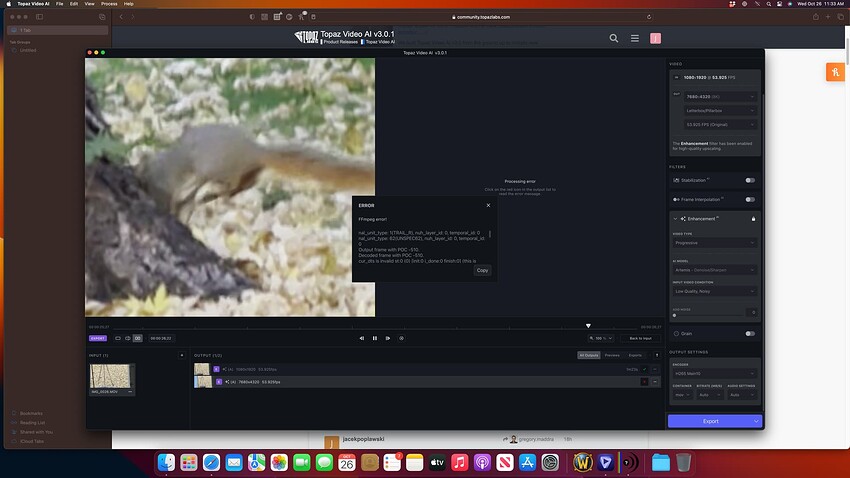
Task: Click user avatar on Topaz community page
Action: coord(655,38)
